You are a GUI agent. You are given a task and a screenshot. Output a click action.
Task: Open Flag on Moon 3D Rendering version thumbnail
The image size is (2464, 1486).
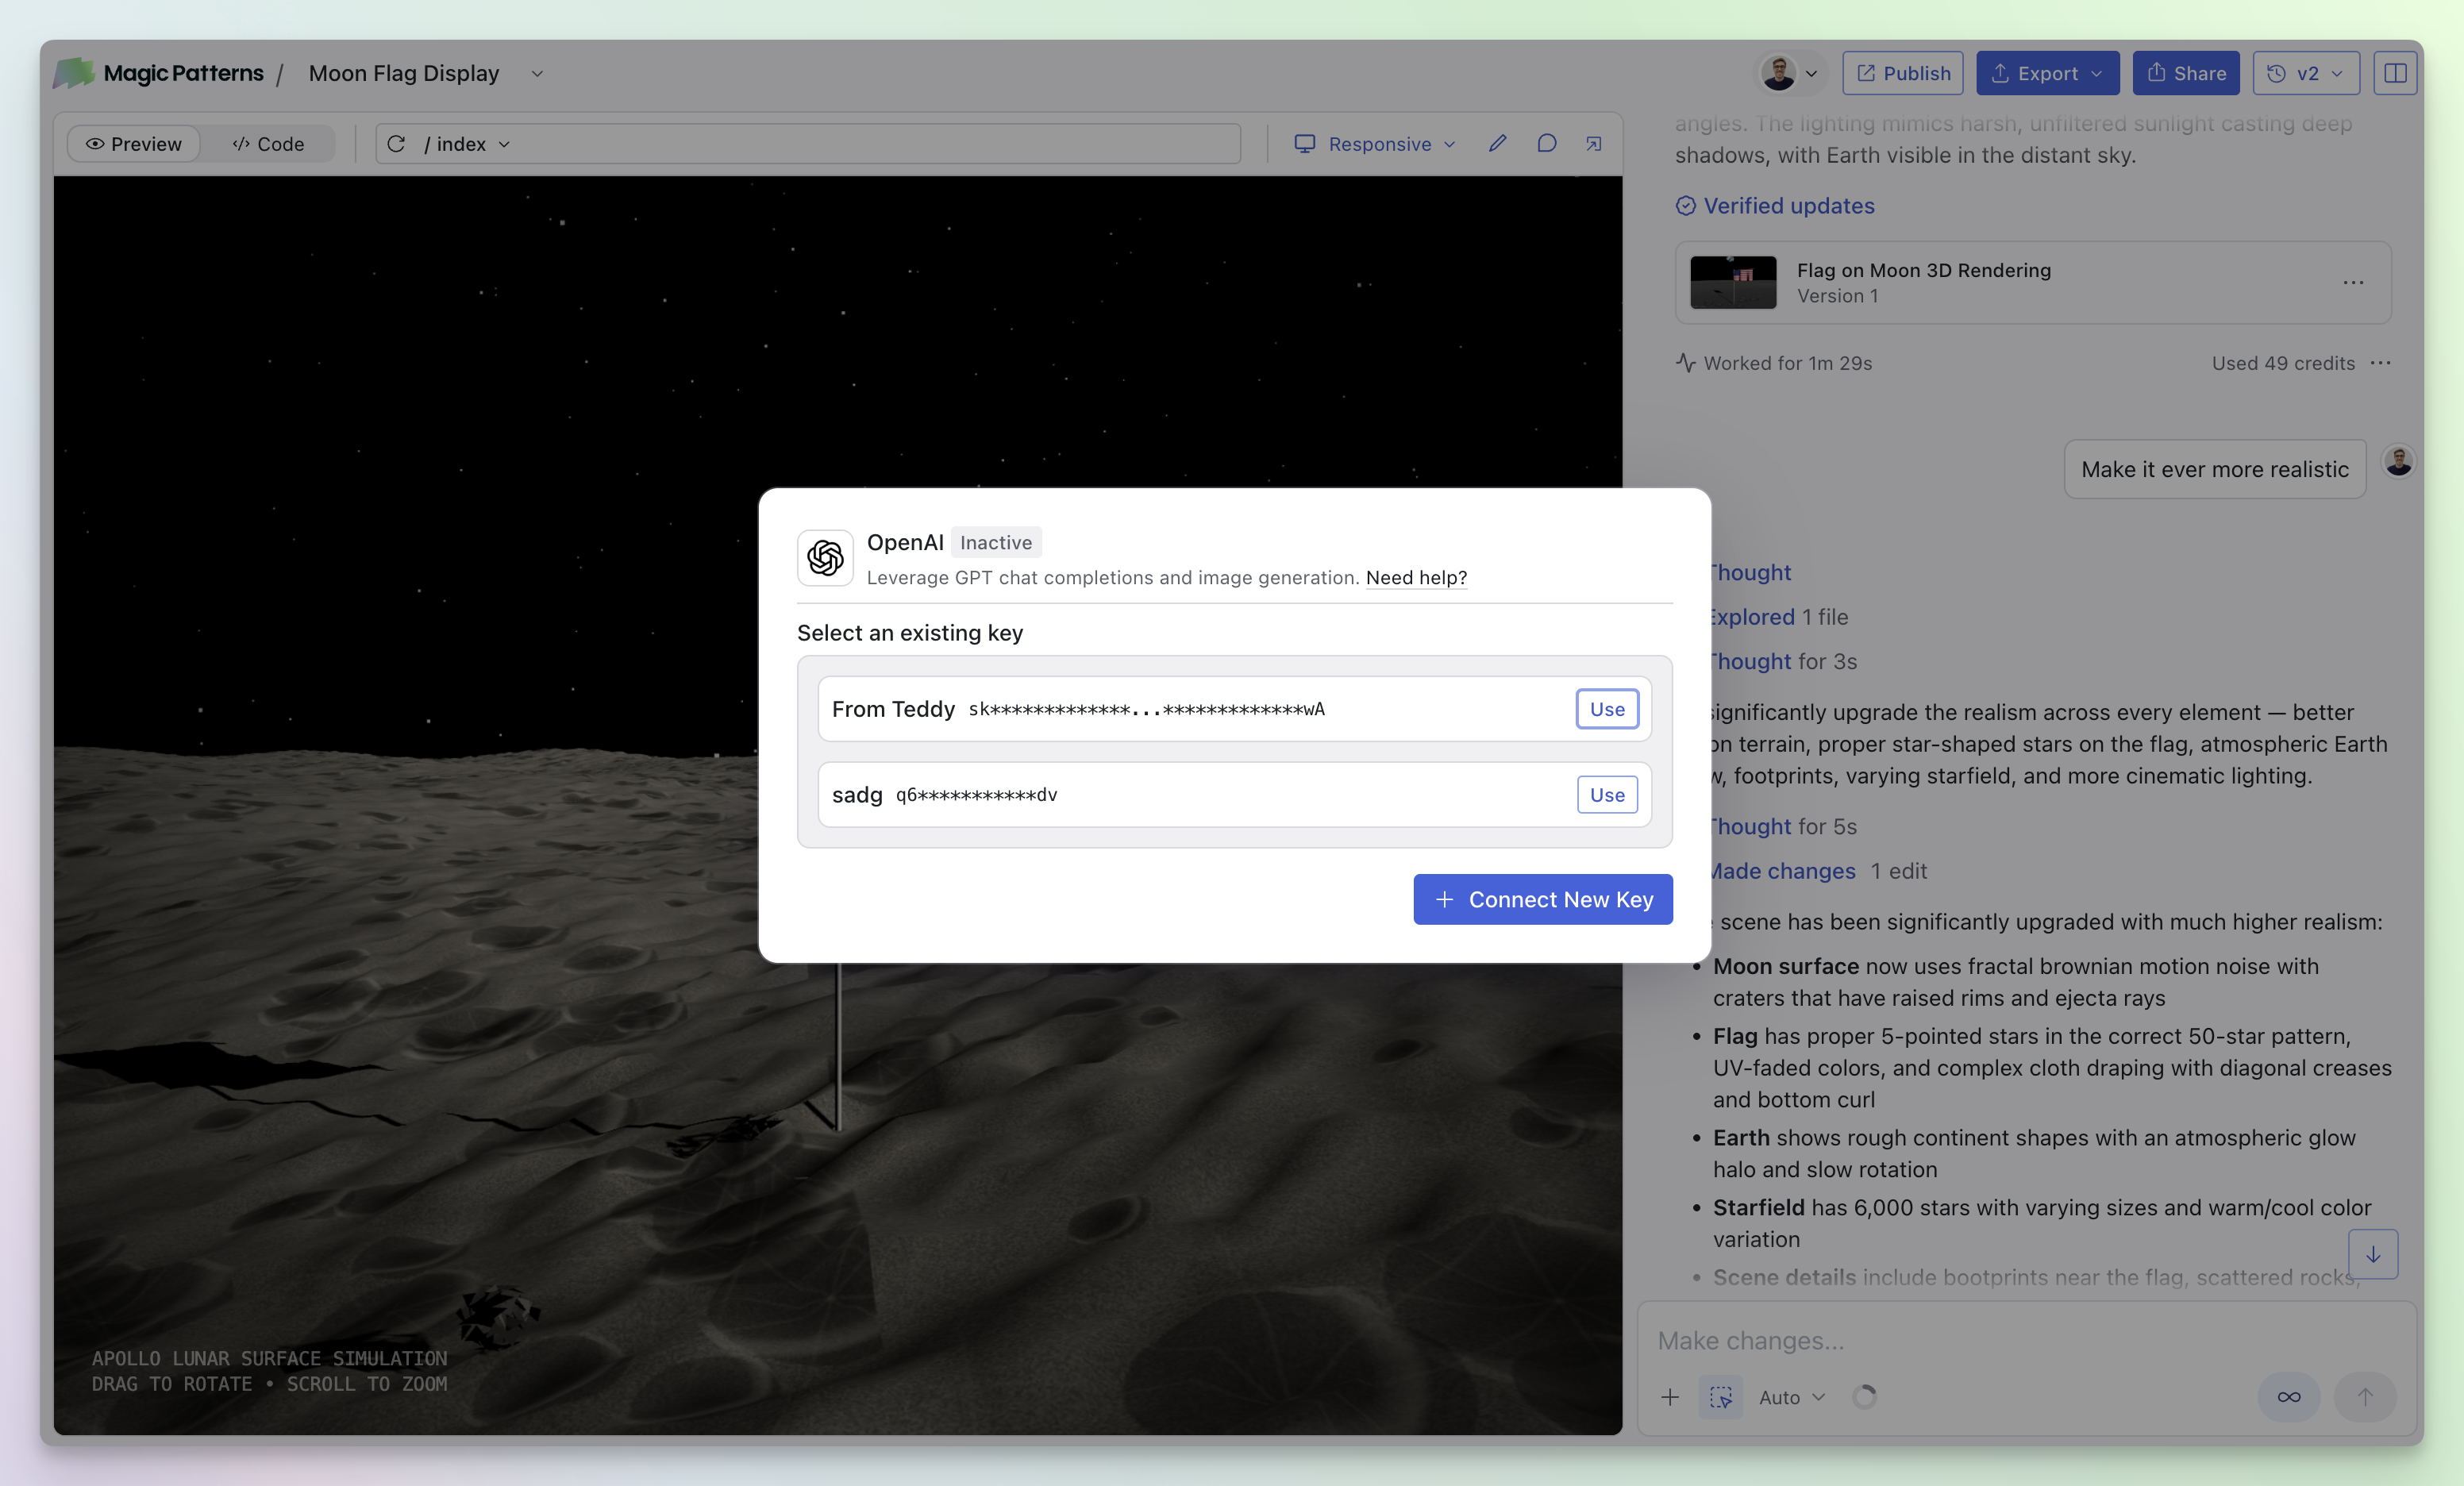click(1733, 282)
